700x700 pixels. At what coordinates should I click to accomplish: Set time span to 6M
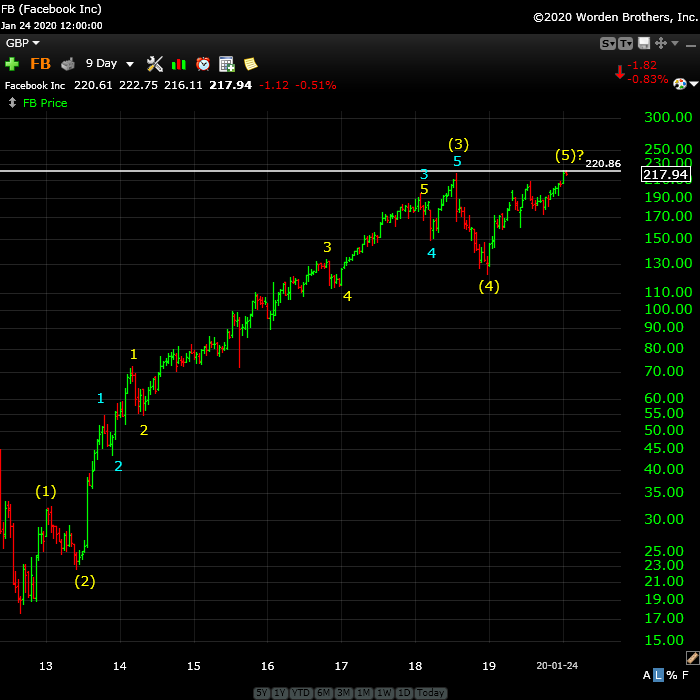[324, 693]
